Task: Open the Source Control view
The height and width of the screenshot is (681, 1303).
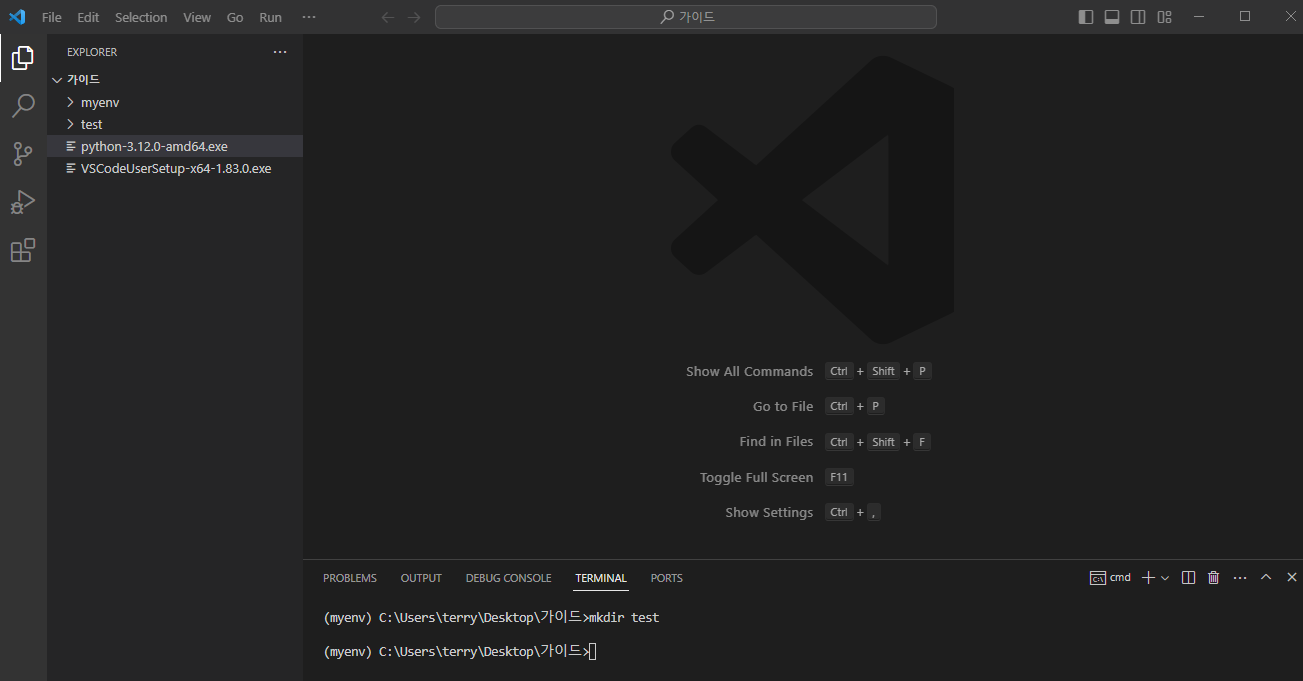Action: click(23, 154)
